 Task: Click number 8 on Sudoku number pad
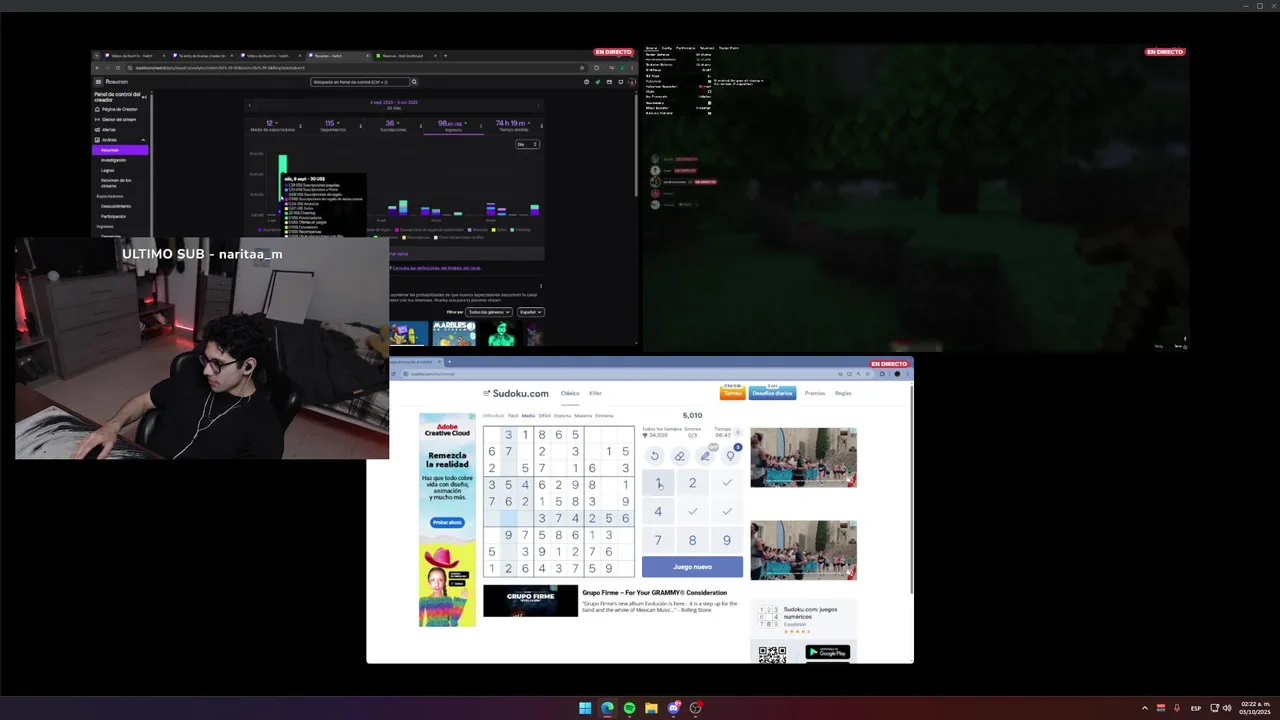tap(692, 540)
